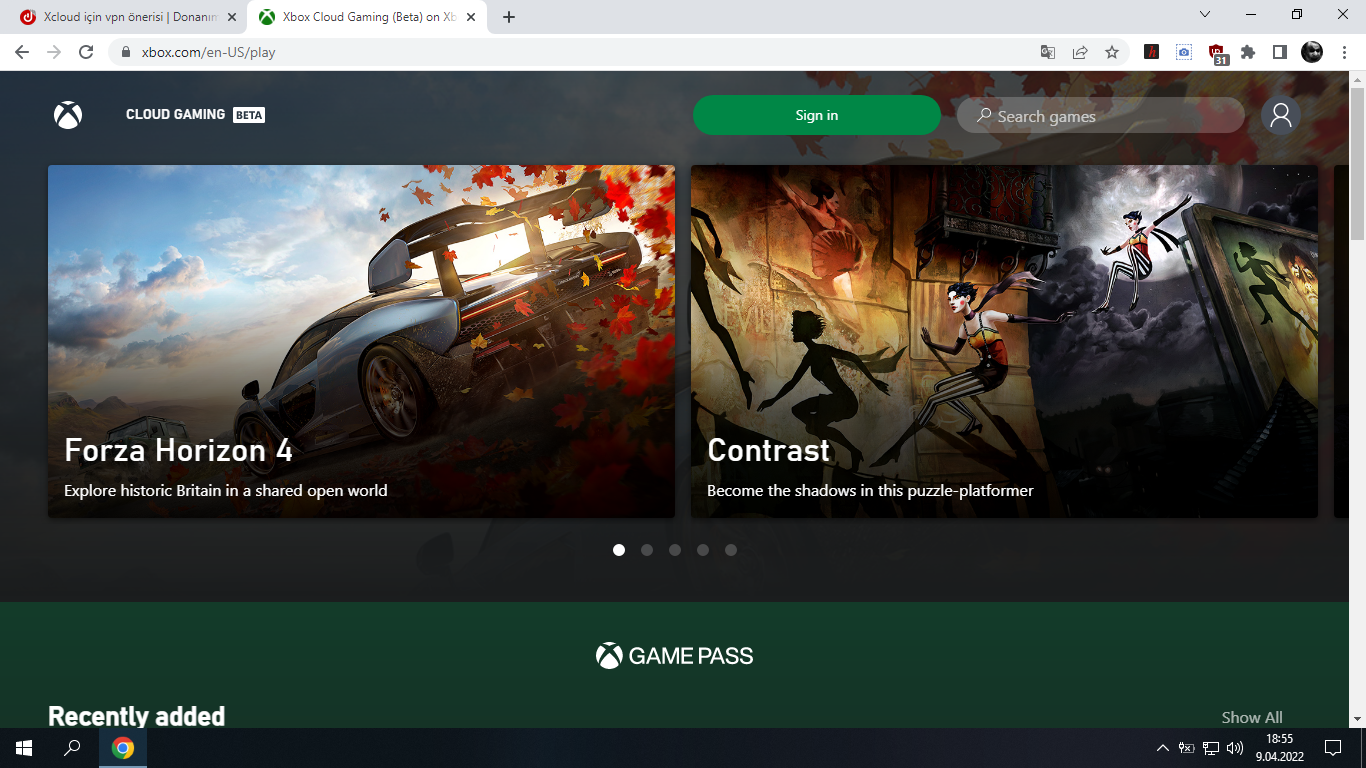The width and height of the screenshot is (1366, 768).
Task: Click the Xbox logo in the page header
Action: pos(68,115)
